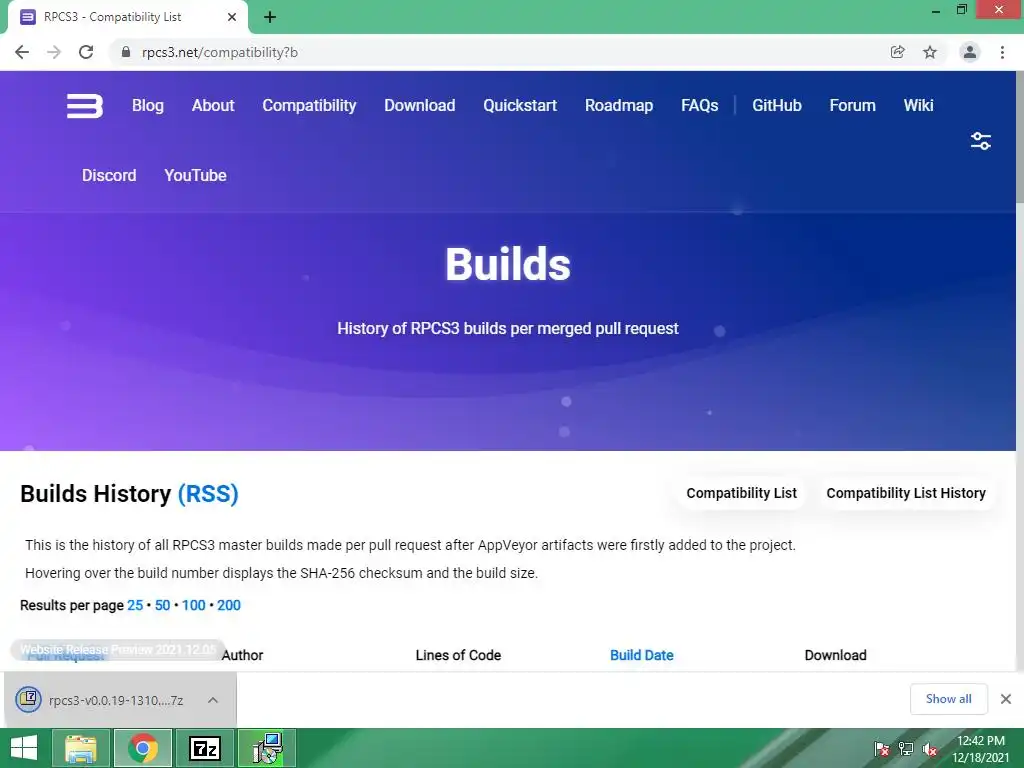Open a new browser tab
Image resolution: width=1024 pixels, height=768 pixels.
[270, 17]
